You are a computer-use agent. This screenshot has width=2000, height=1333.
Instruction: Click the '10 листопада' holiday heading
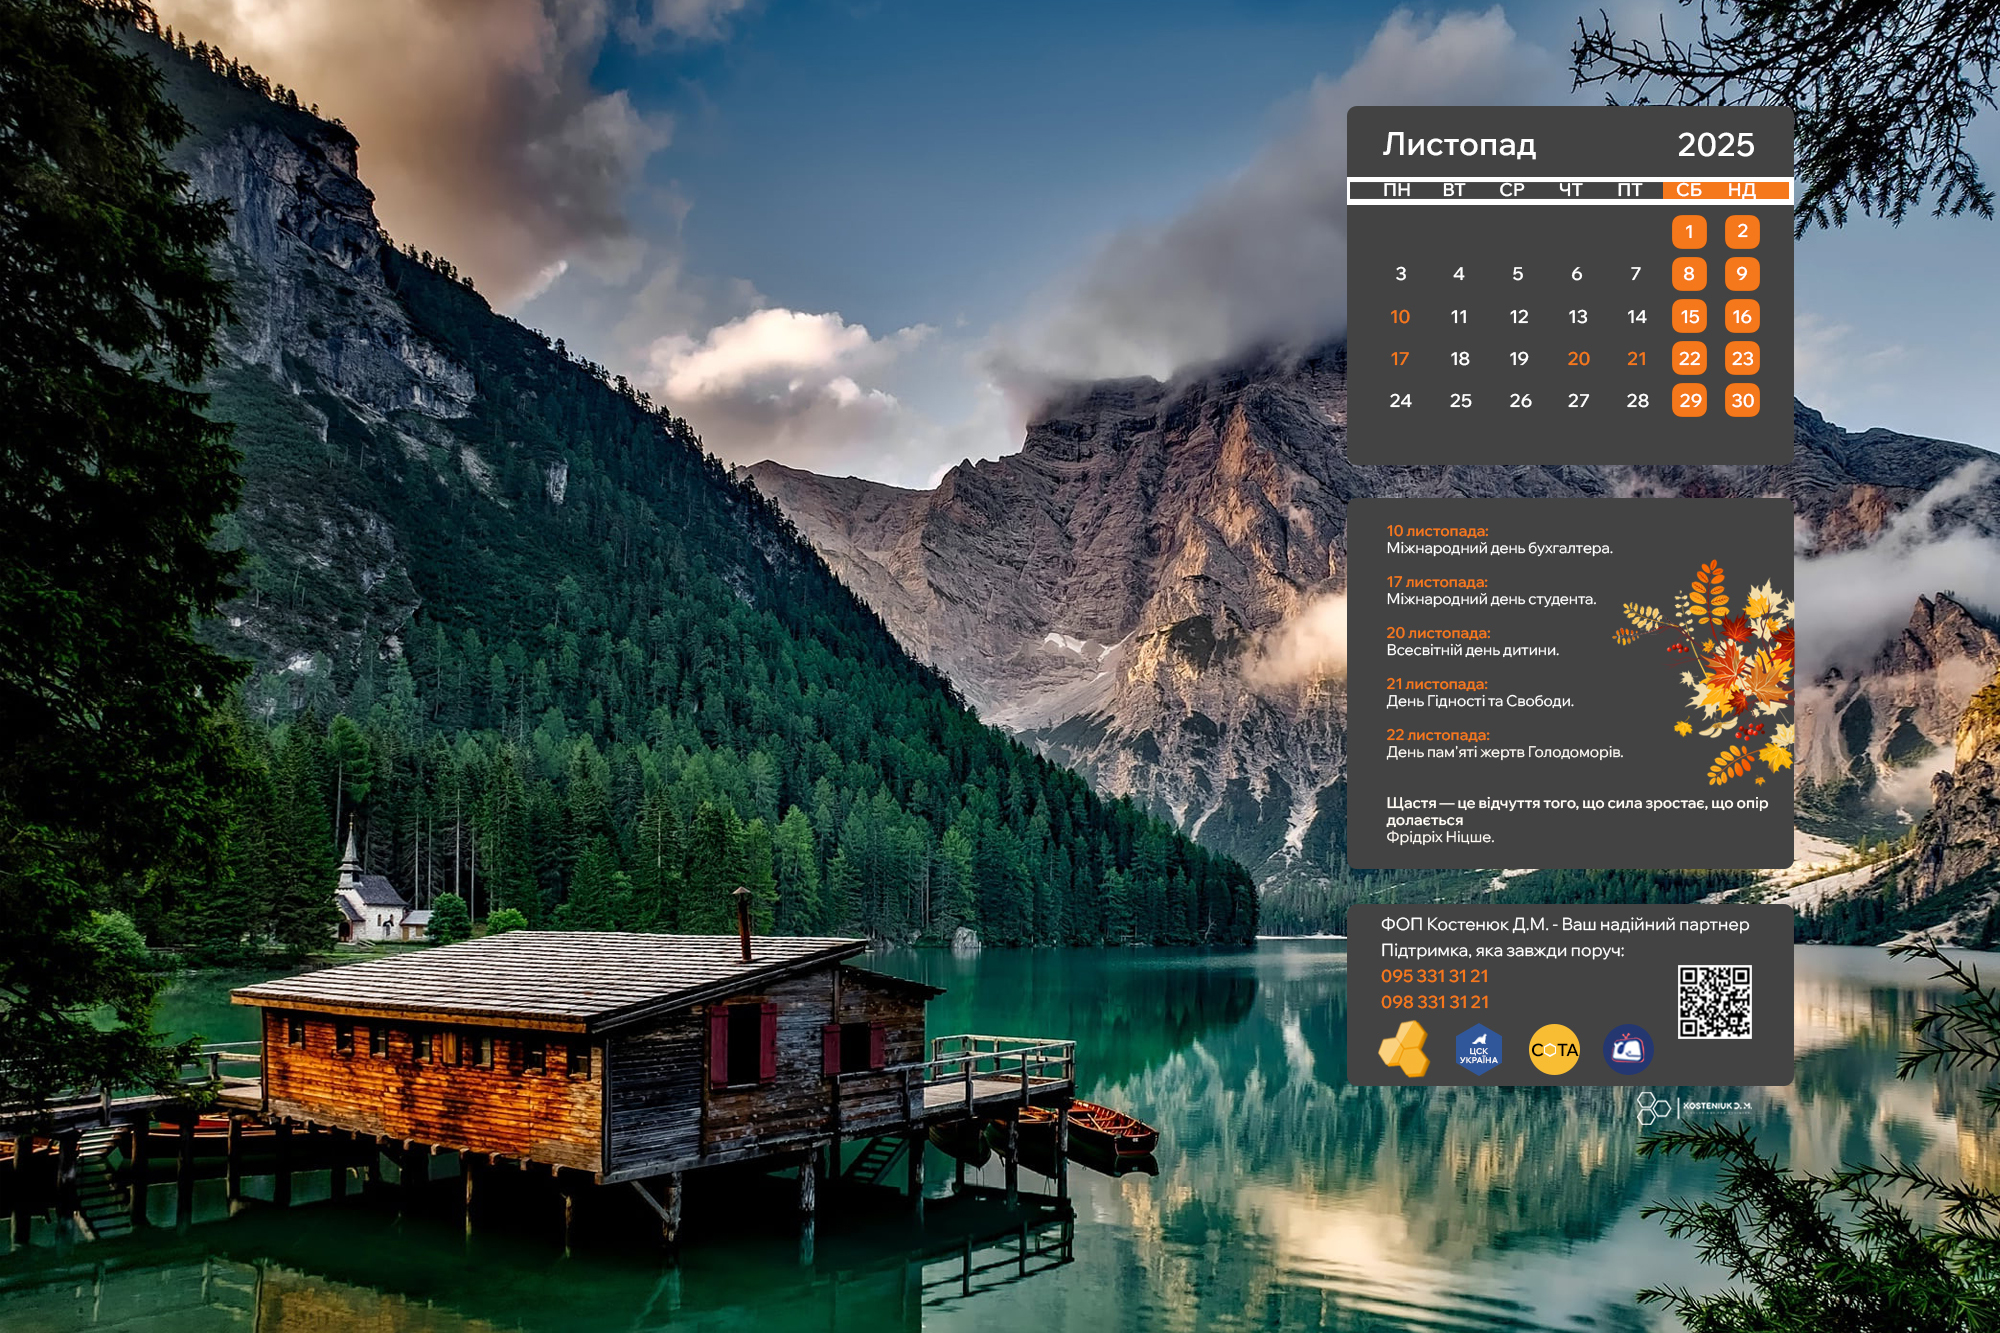click(1437, 531)
